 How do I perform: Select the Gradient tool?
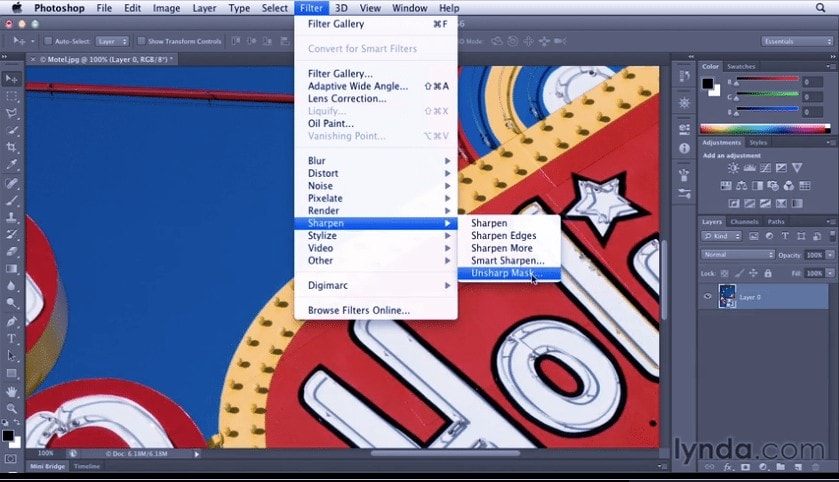tap(11, 269)
